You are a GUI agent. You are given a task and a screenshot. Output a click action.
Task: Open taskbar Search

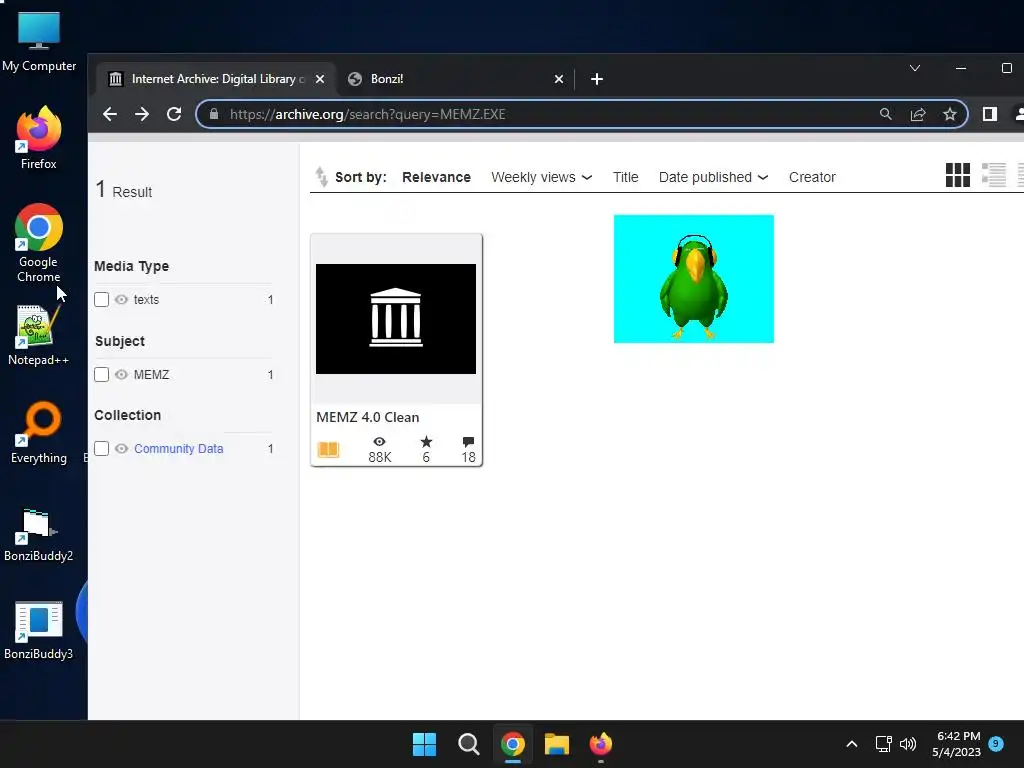point(468,744)
